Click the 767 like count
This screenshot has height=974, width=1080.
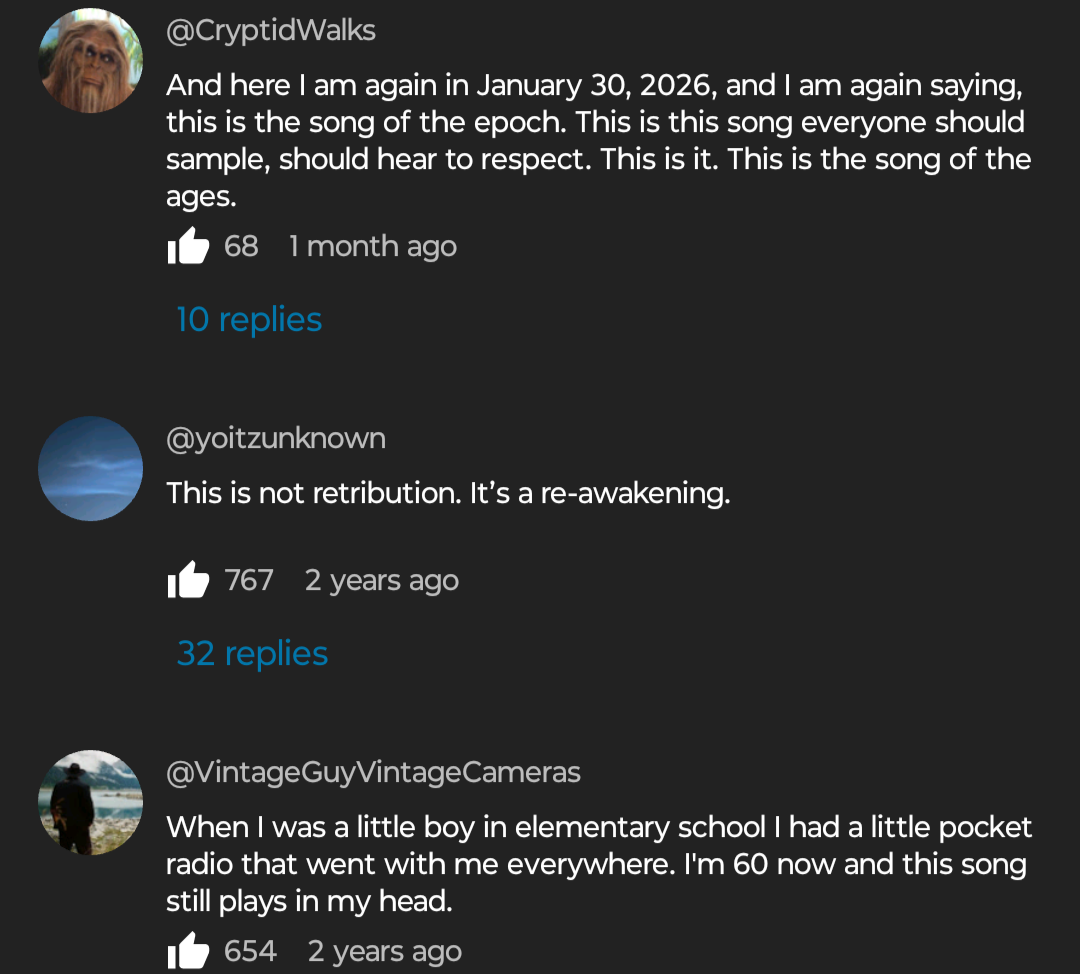pyautogui.click(x=249, y=580)
